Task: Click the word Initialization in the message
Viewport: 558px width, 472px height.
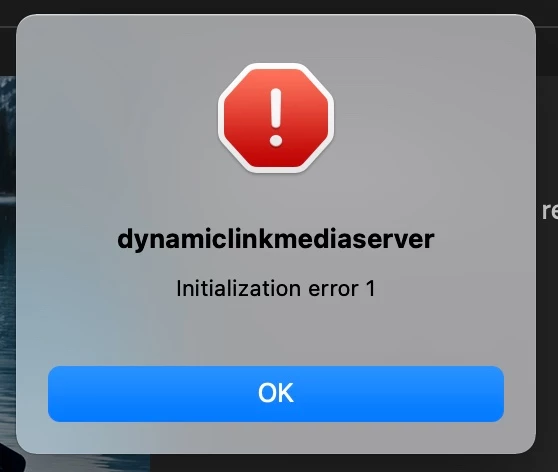Action: (239, 288)
